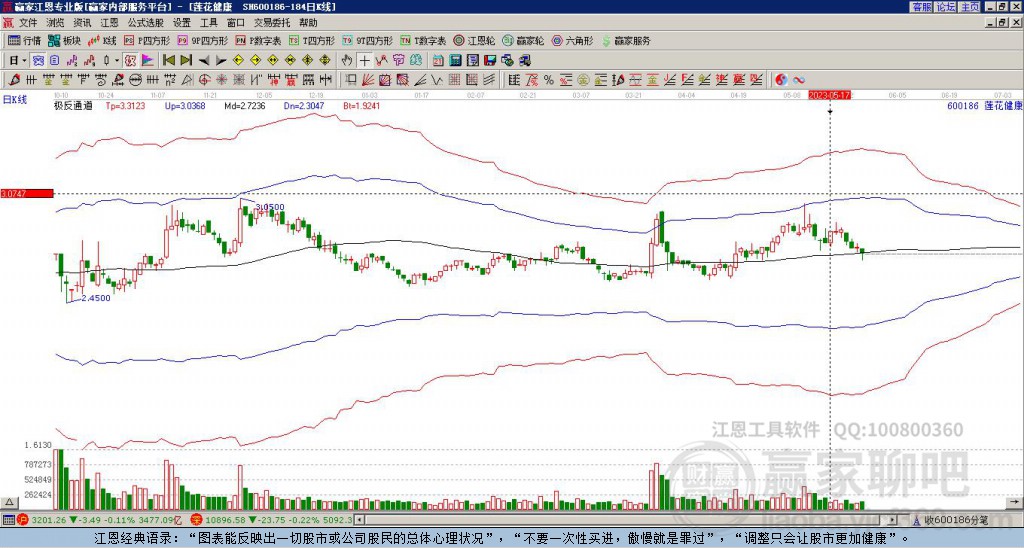Click the colorful flag icon
The height and width of the screenshot is (548, 1024).
(148, 60)
